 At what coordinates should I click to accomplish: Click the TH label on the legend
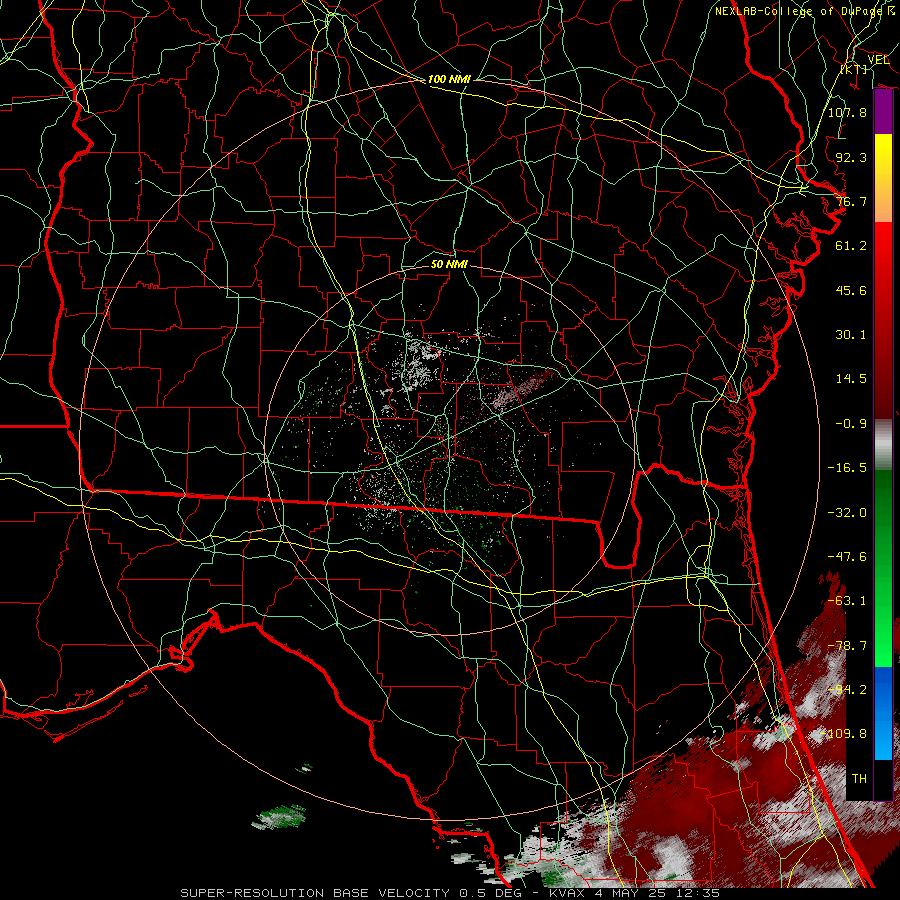pos(859,779)
